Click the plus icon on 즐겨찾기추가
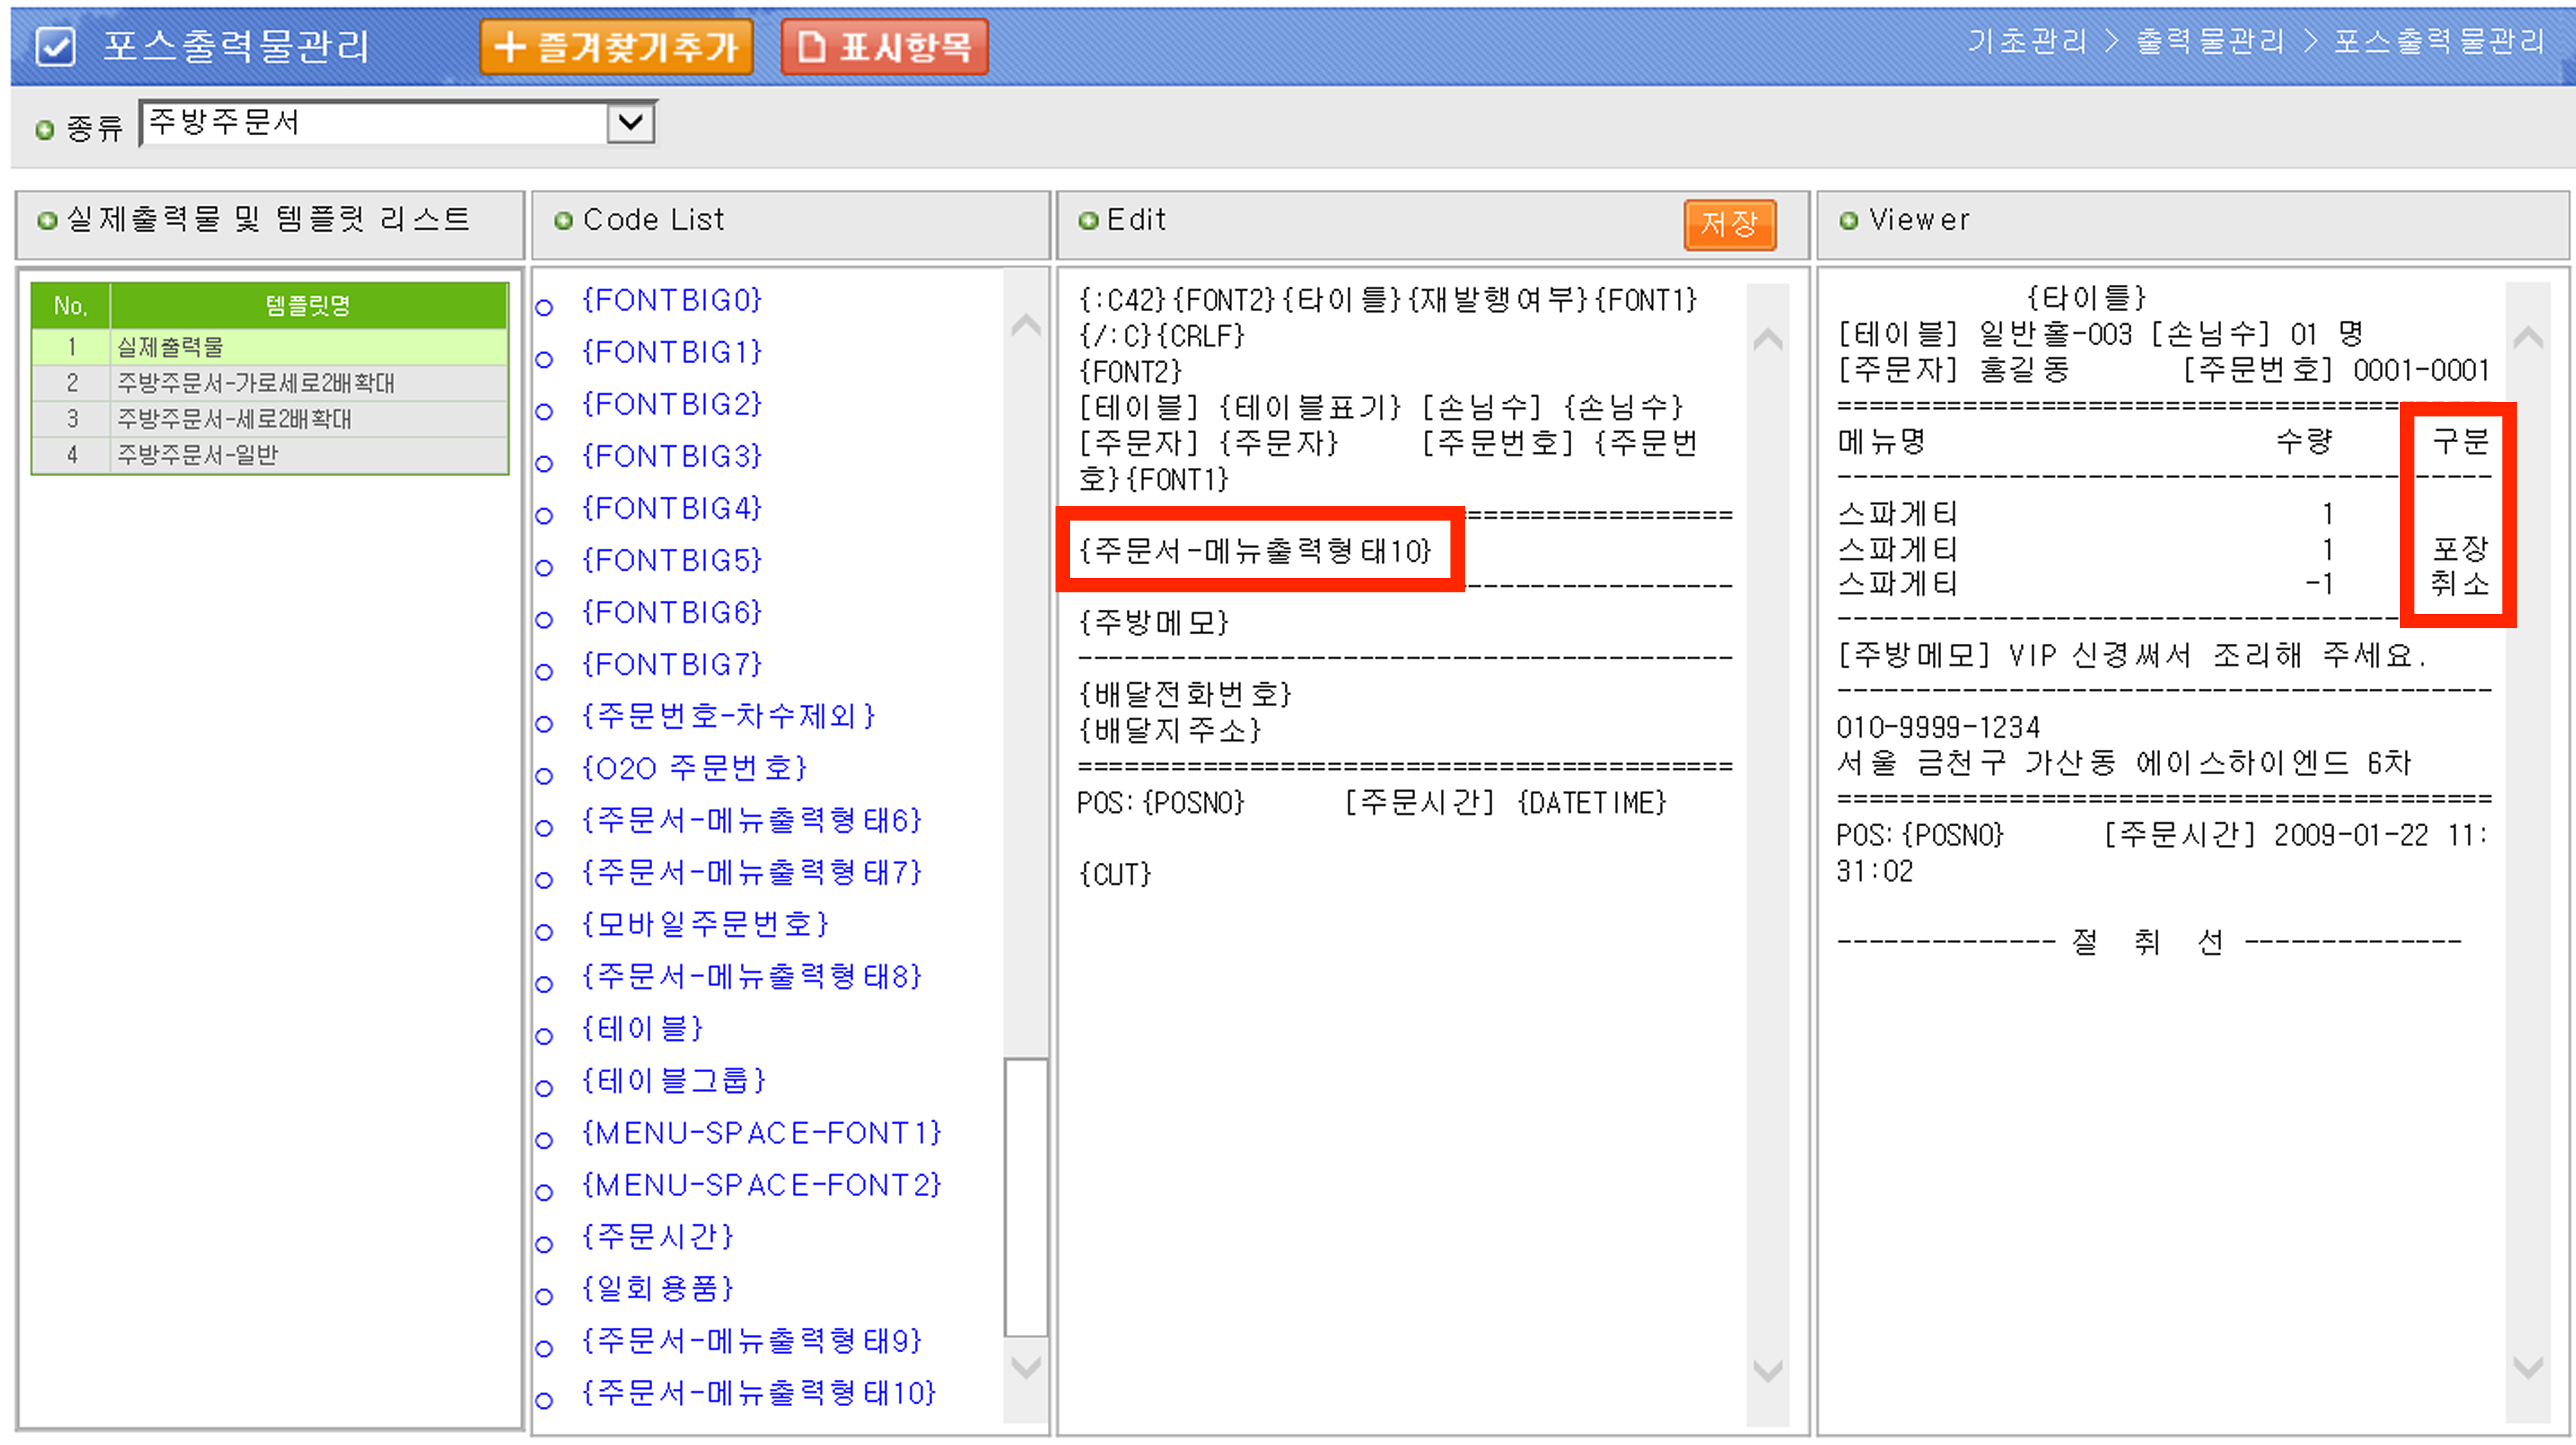Image resolution: width=2576 pixels, height=1445 pixels. (509, 46)
